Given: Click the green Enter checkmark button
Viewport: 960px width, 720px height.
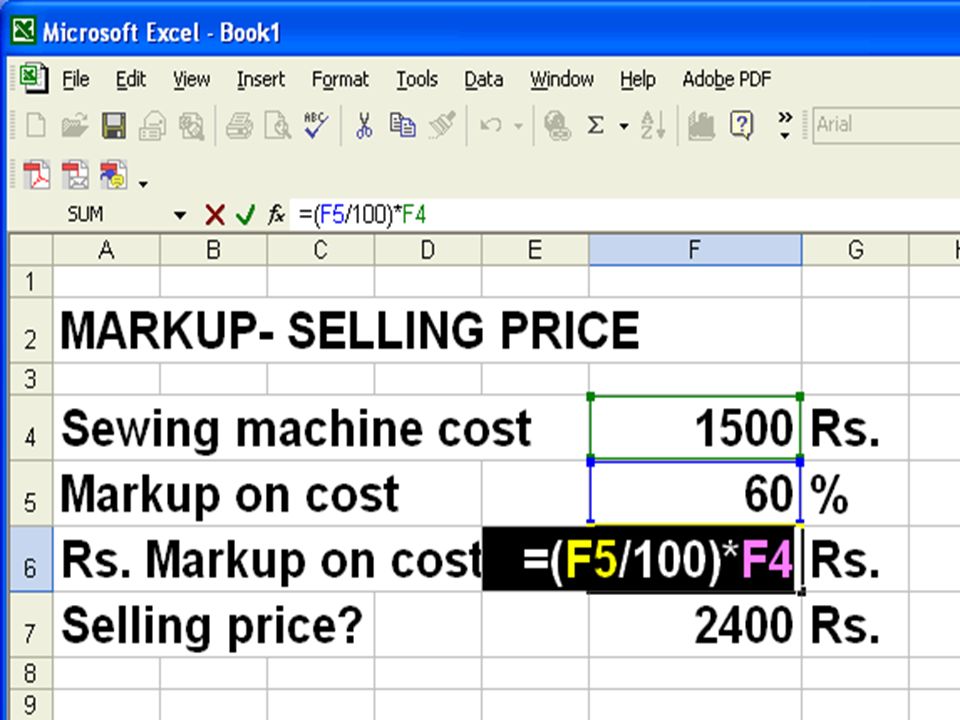Looking at the screenshot, I should point(246,215).
